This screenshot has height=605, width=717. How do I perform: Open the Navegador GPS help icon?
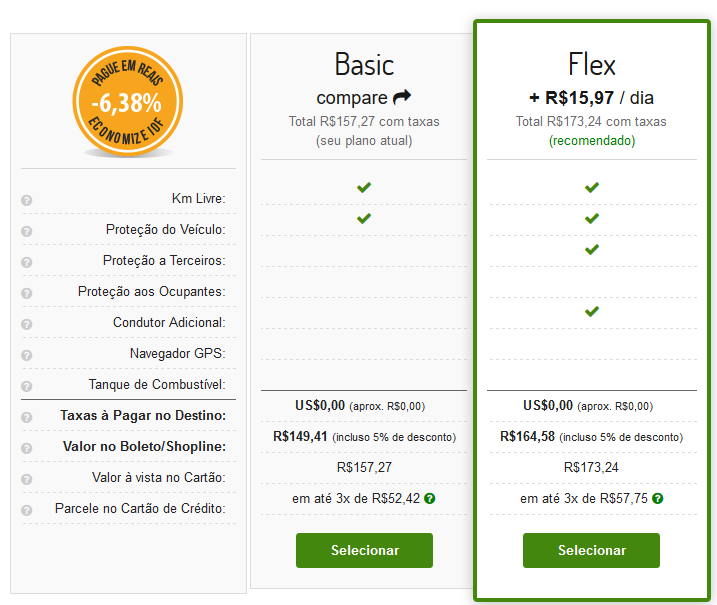pos(27,355)
